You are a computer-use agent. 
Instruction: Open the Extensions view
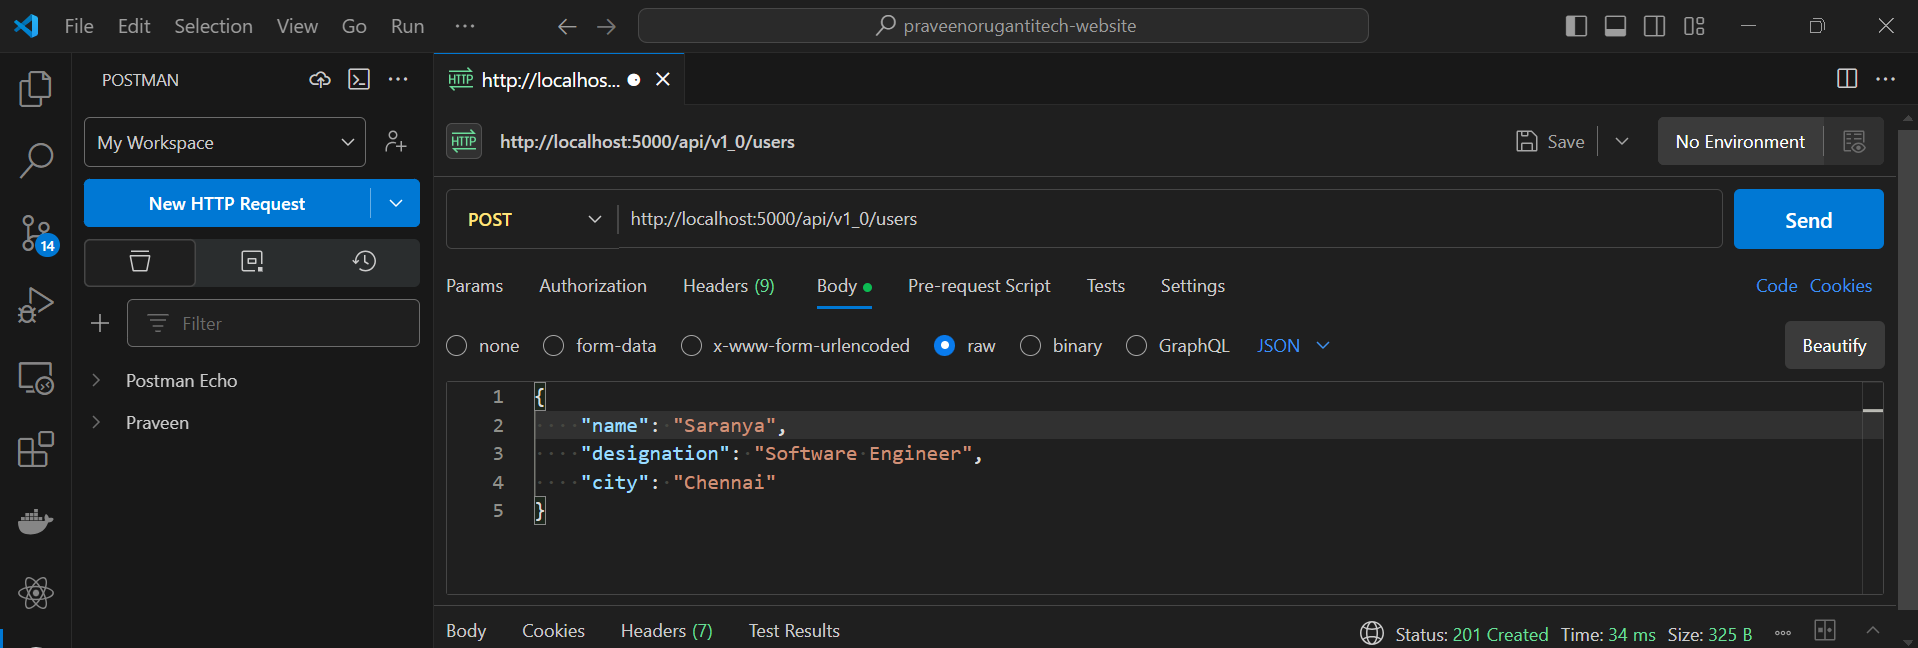pos(36,450)
